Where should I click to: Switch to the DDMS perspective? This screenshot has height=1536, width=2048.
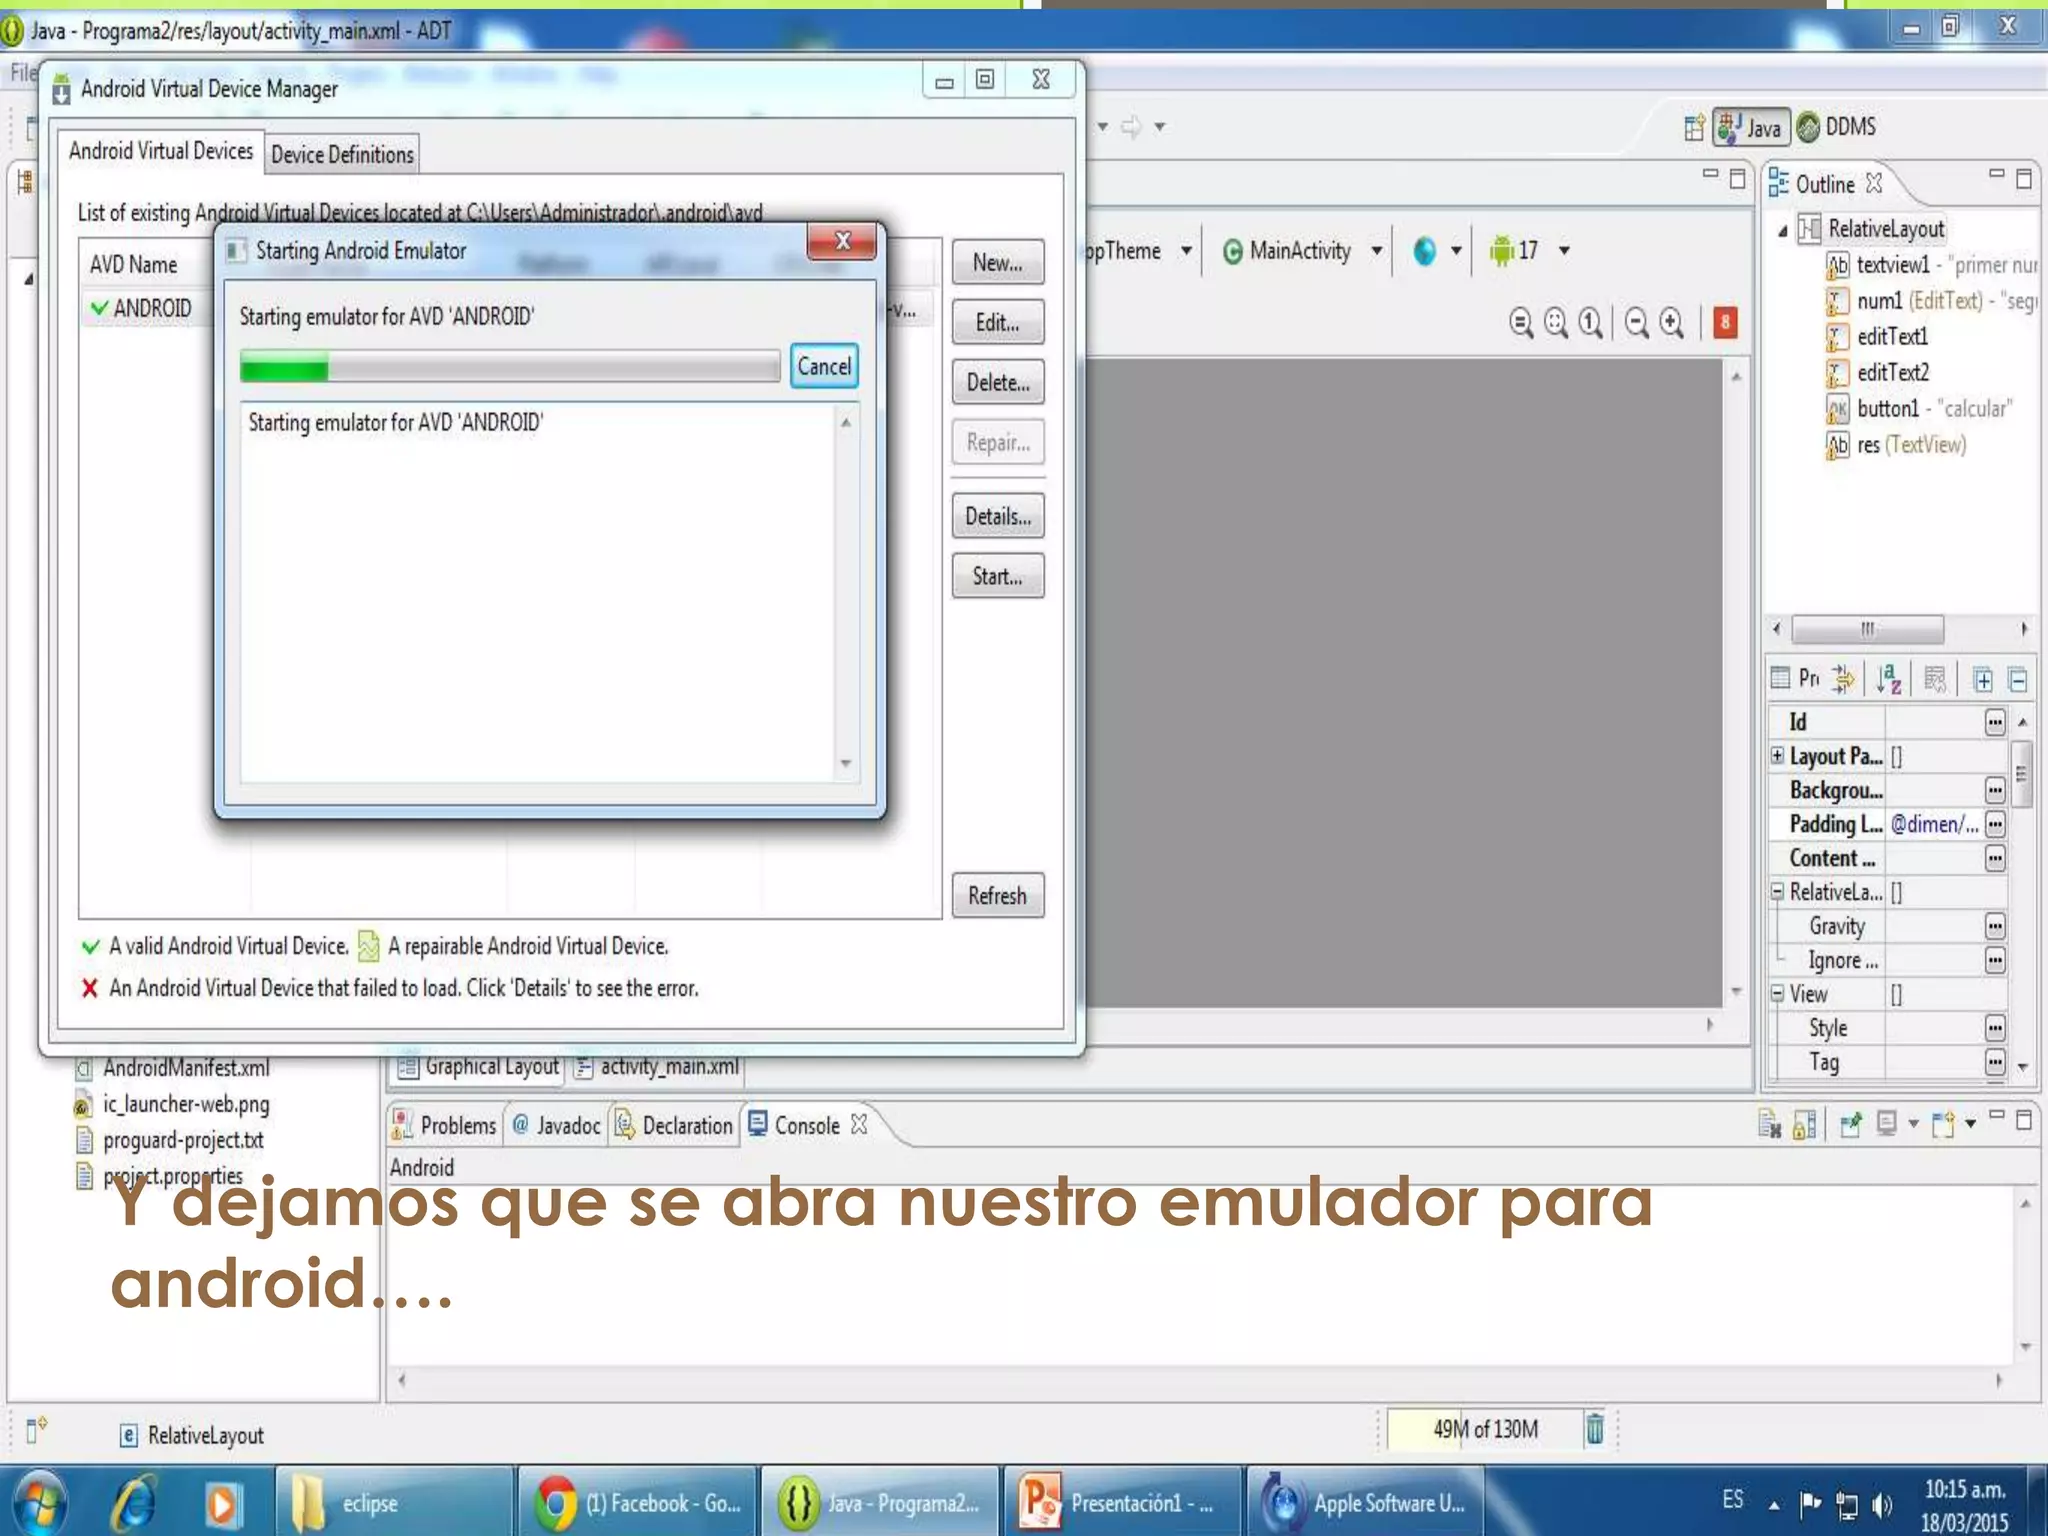tap(1837, 127)
